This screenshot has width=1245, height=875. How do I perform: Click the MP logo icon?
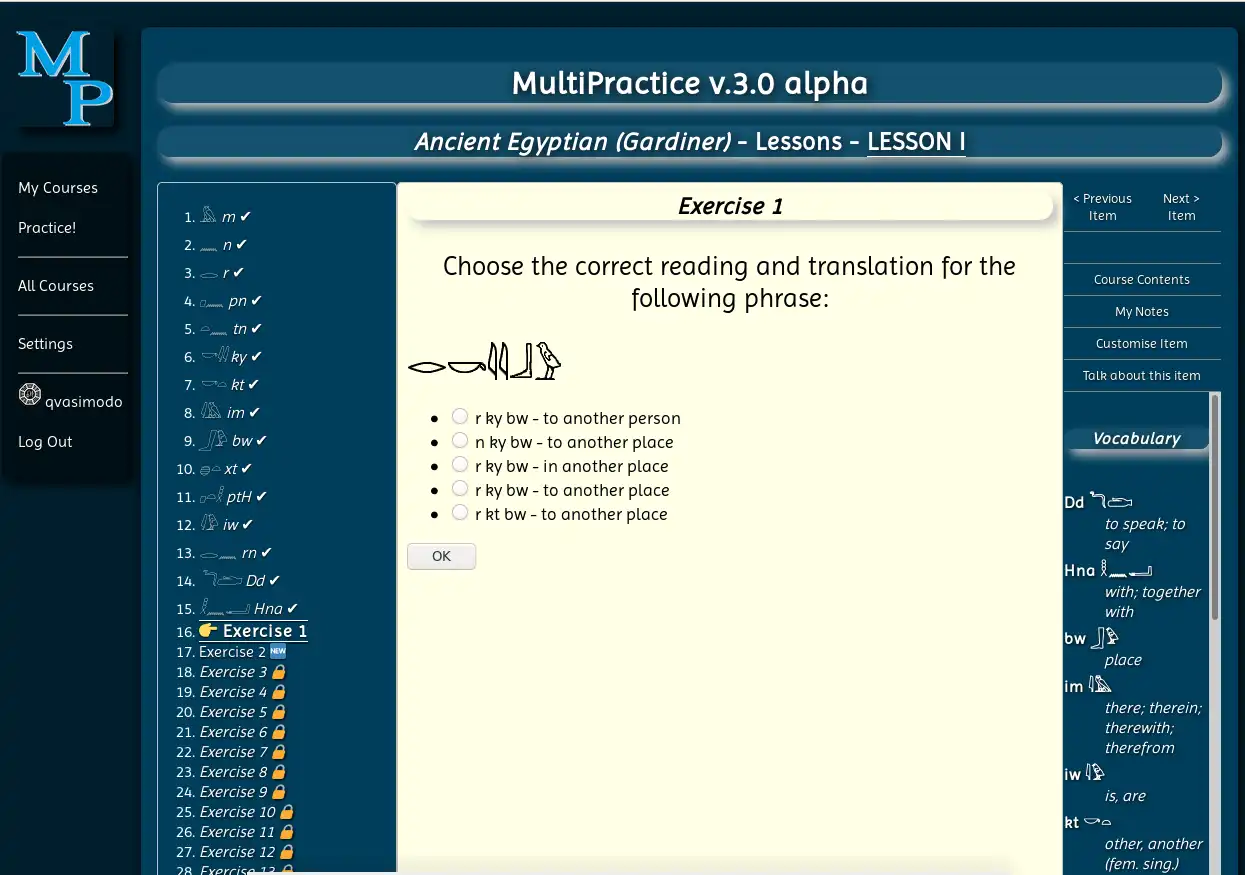tap(64, 78)
